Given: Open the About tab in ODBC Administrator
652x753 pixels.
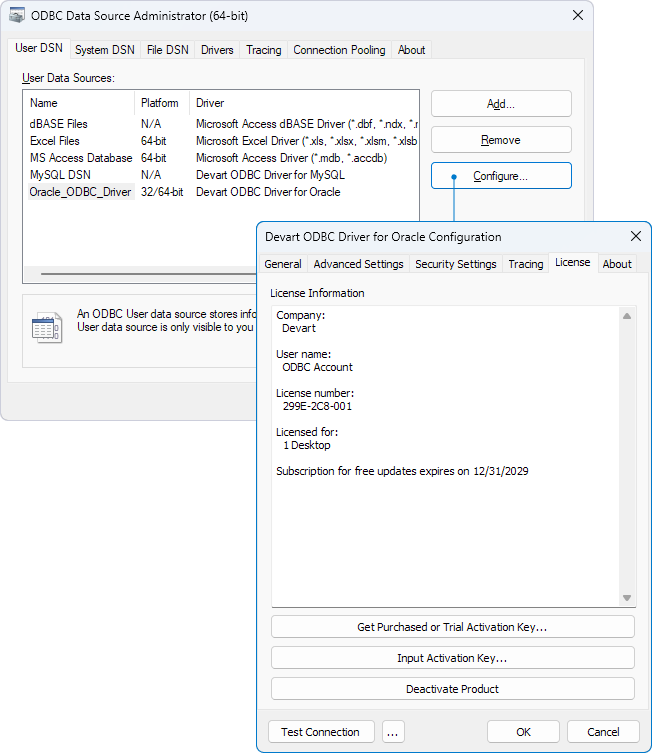Looking at the screenshot, I should [411, 50].
